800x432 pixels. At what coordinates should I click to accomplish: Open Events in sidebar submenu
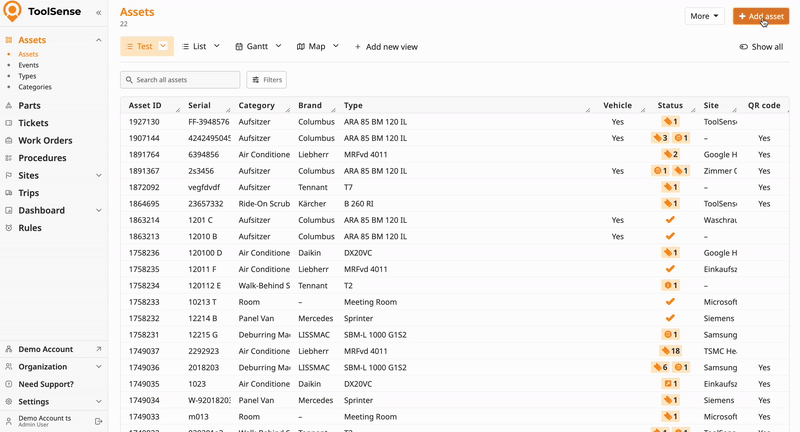[29, 65]
